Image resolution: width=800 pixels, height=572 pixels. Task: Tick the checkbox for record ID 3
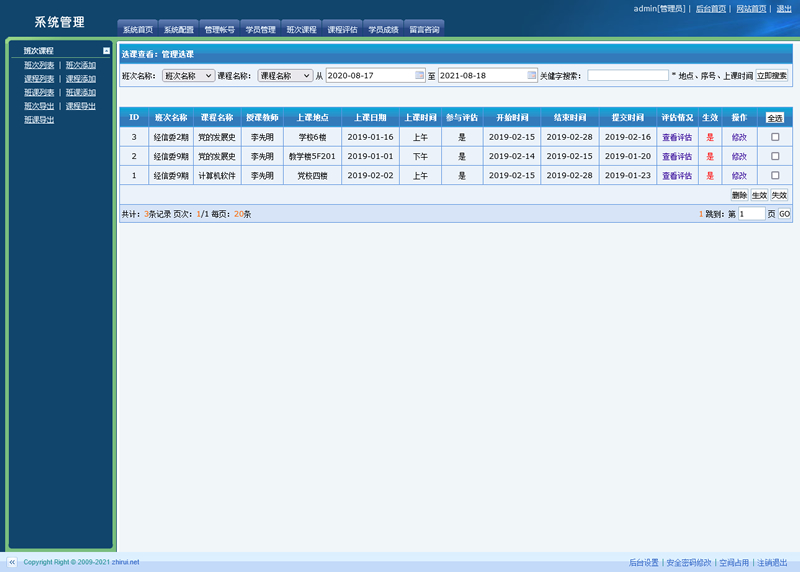tap(775, 137)
